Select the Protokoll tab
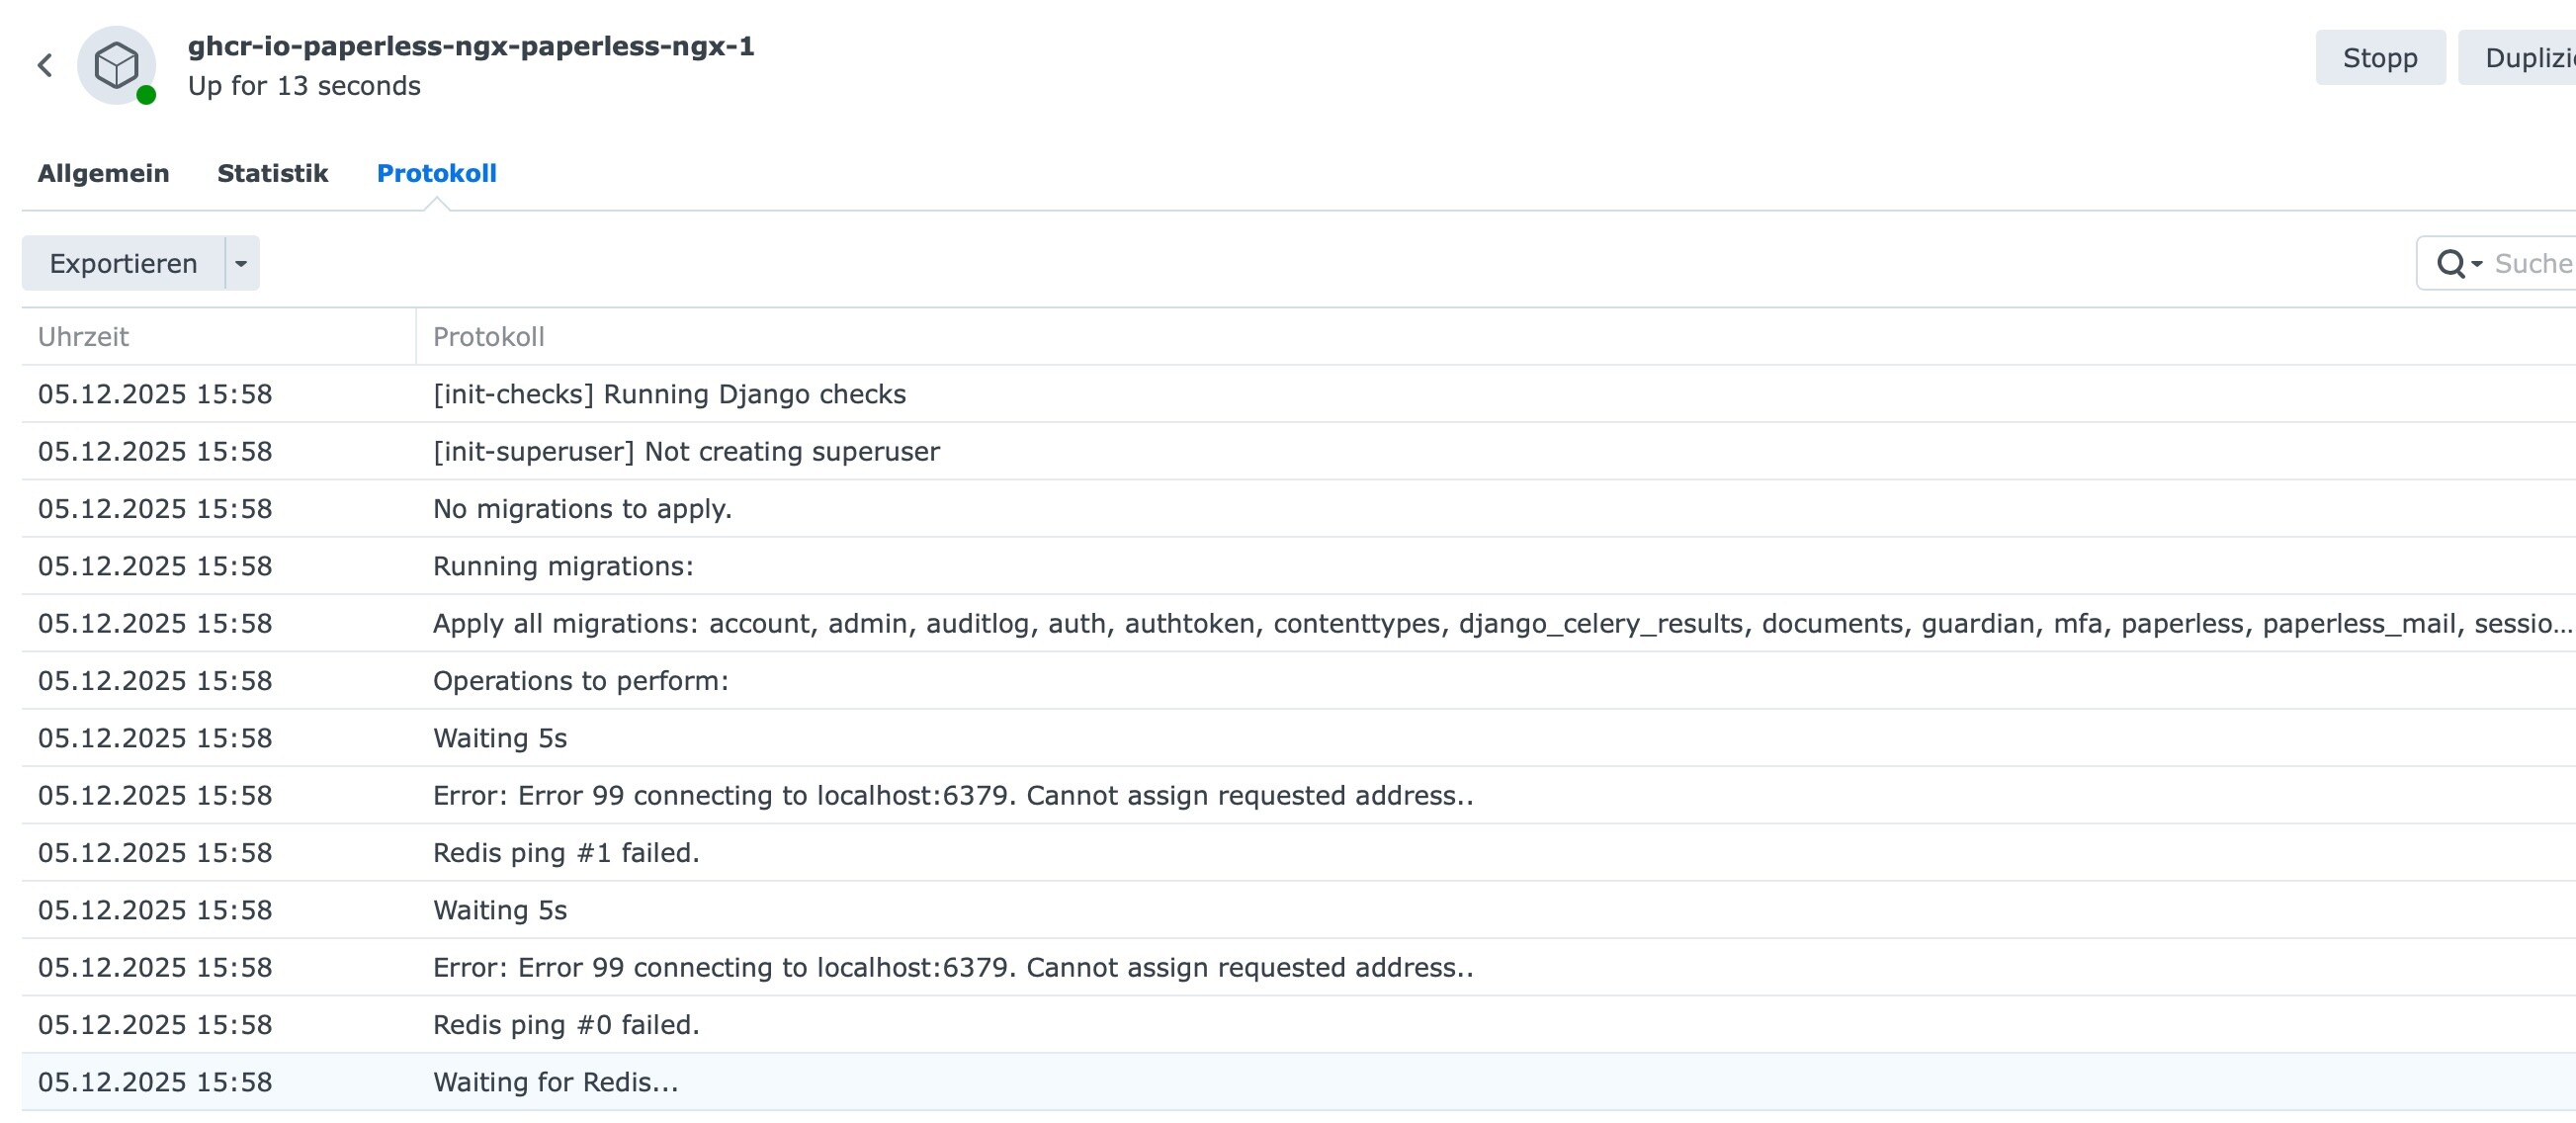The height and width of the screenshot is (1123, 2576). pos(436,174)
